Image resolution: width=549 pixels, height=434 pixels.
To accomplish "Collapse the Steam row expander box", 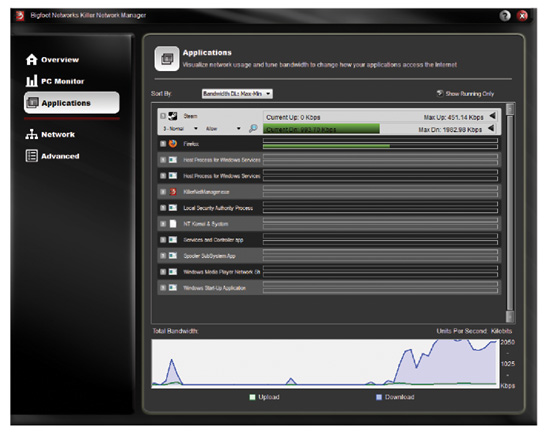I will (x=163, y=116).
